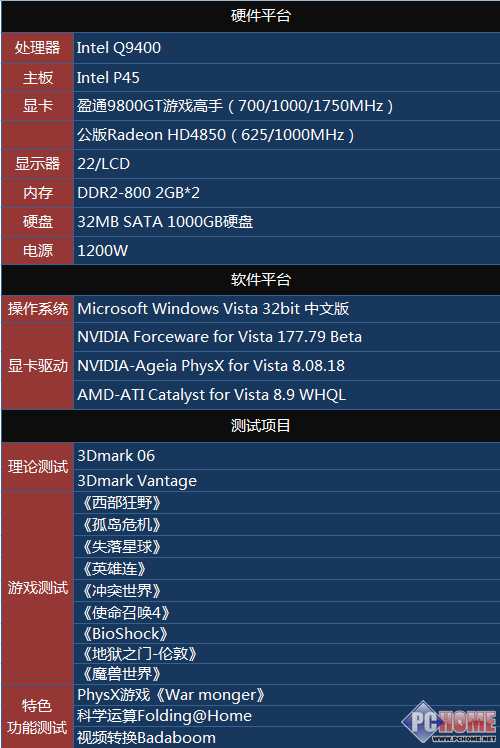
Task: Click the 《地狱之门-伦敦》 row
Action: pos(287,654)
